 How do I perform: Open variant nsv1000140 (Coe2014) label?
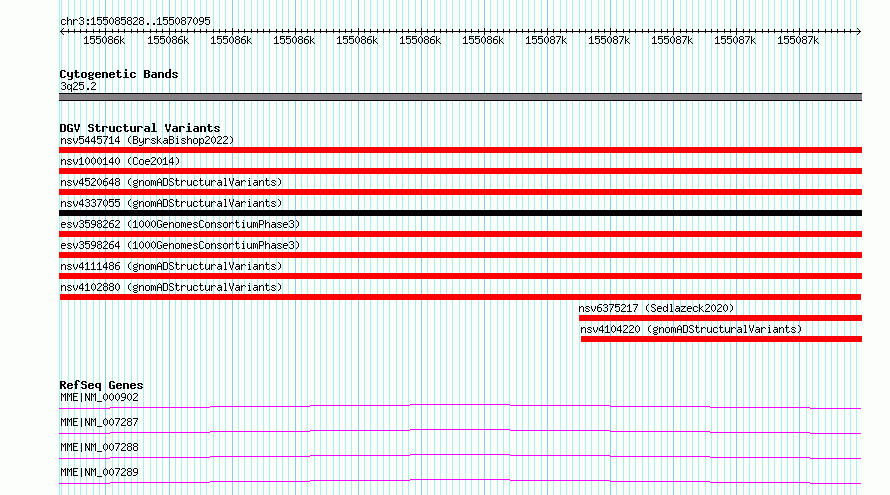tap(120, 161)
